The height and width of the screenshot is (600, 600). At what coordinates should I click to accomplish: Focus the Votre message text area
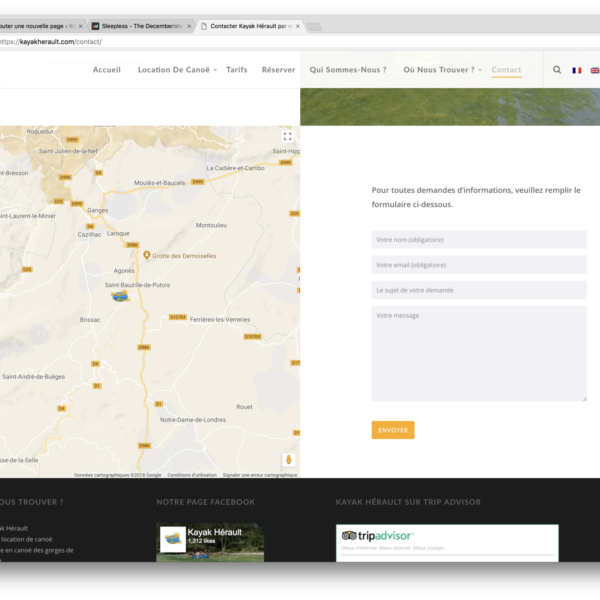(479, 353)
